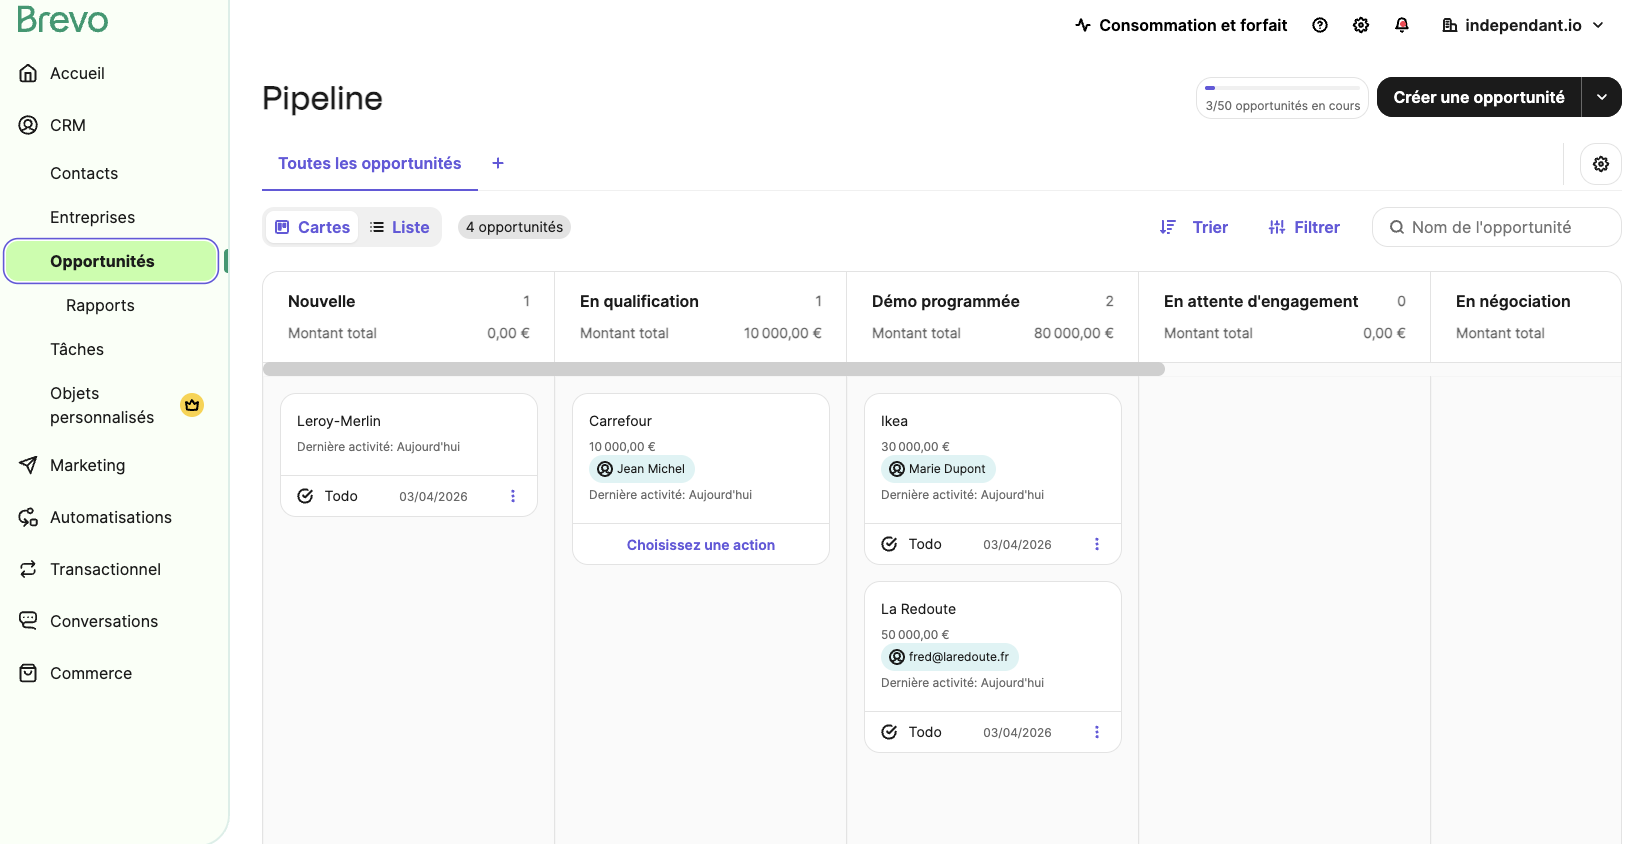Click the 4 opportunités count badge
The width and height of the screenshot is (1652, 844).
click(x=514, y=227)
